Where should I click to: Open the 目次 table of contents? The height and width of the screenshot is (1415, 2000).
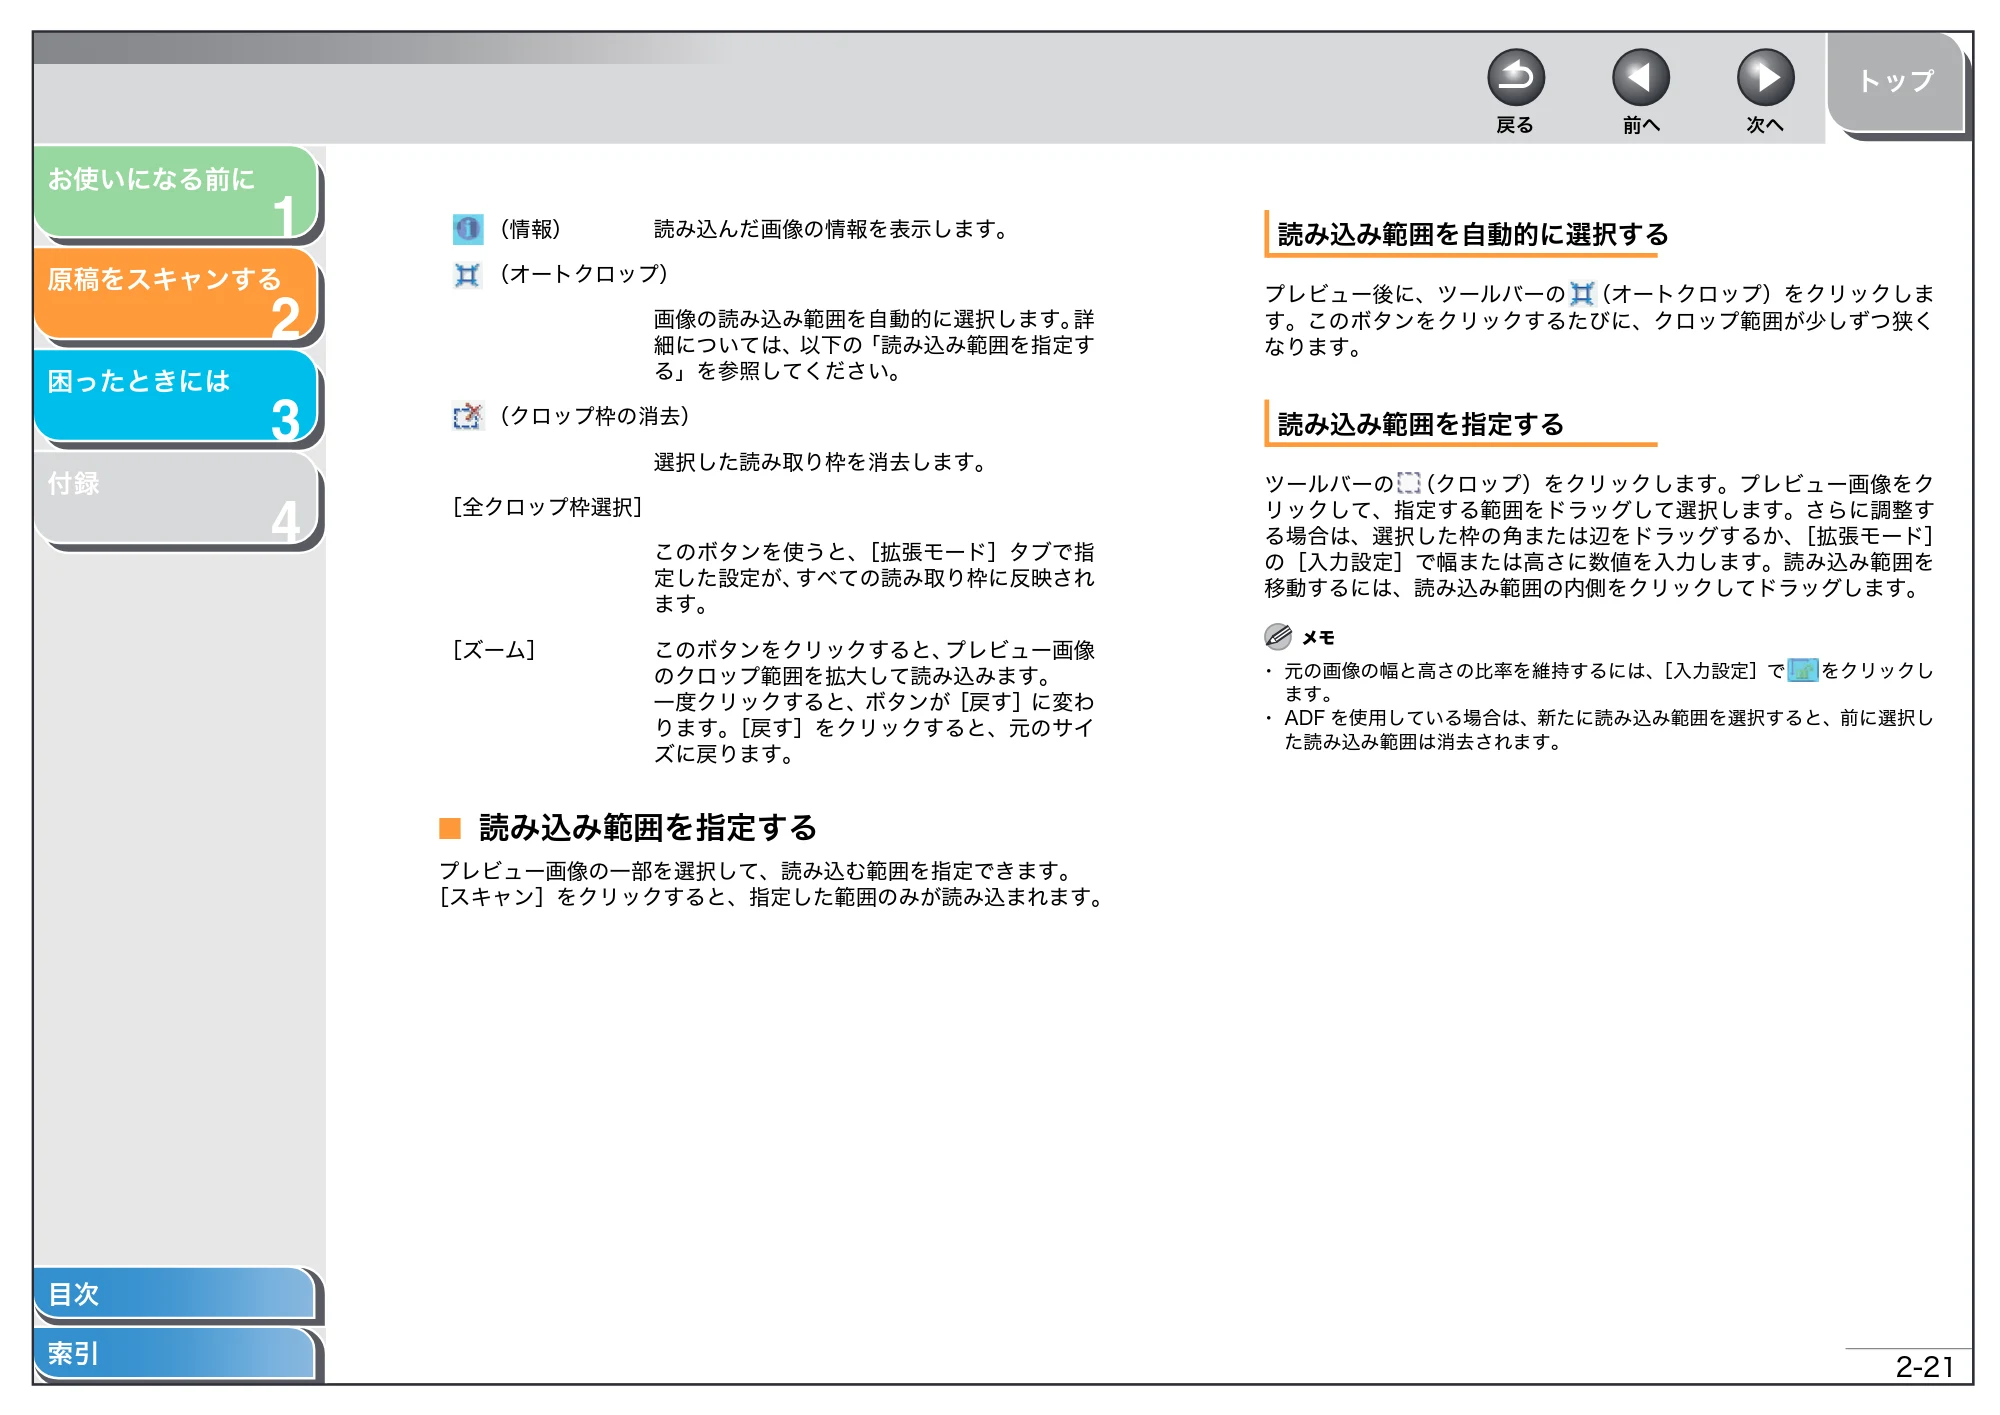(174, 1294)
